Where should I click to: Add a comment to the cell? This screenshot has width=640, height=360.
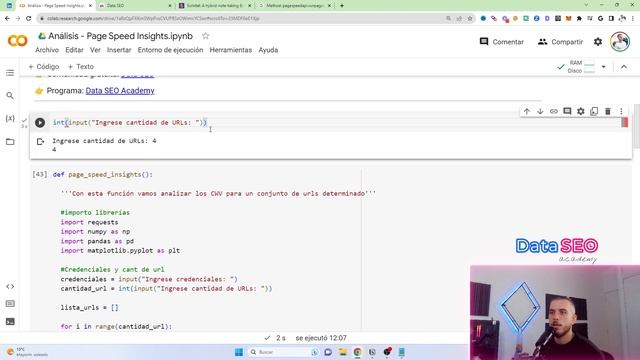[567, 111]
